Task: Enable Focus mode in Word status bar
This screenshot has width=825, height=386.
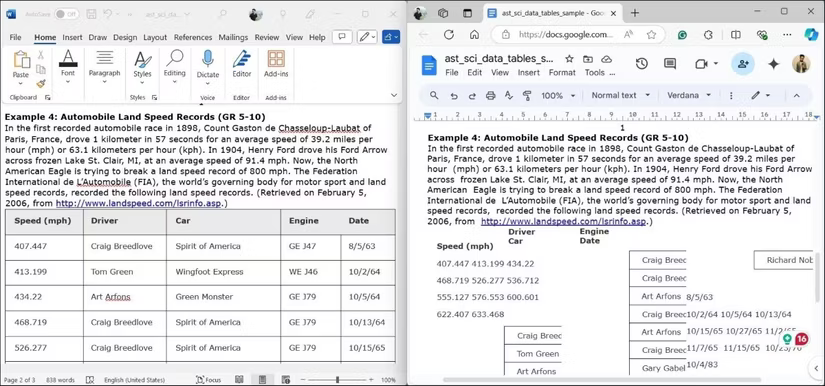Action: click(208, 380)
